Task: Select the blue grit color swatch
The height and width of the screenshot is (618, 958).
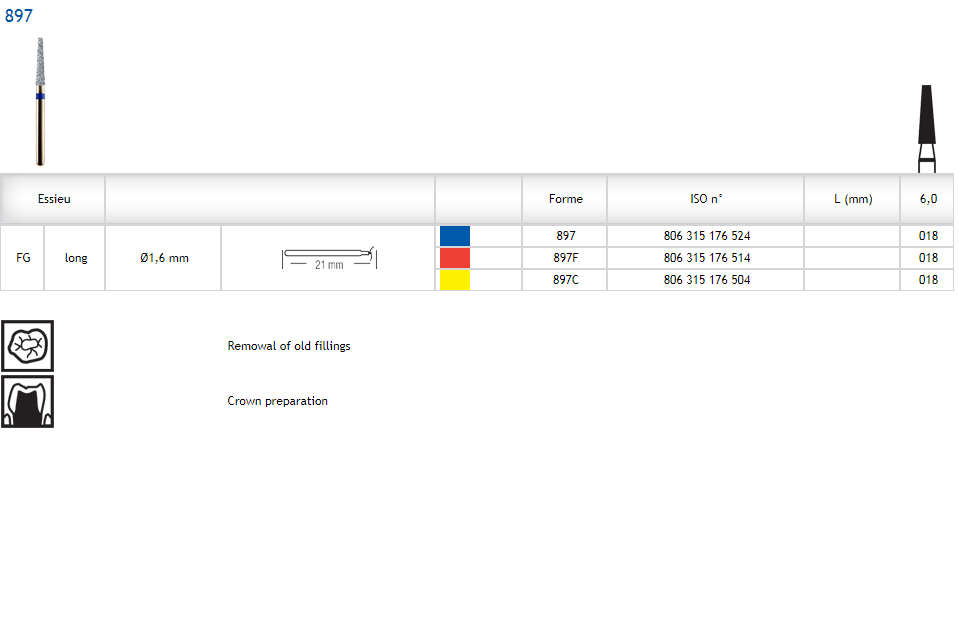Action: (x=455, y=236)
